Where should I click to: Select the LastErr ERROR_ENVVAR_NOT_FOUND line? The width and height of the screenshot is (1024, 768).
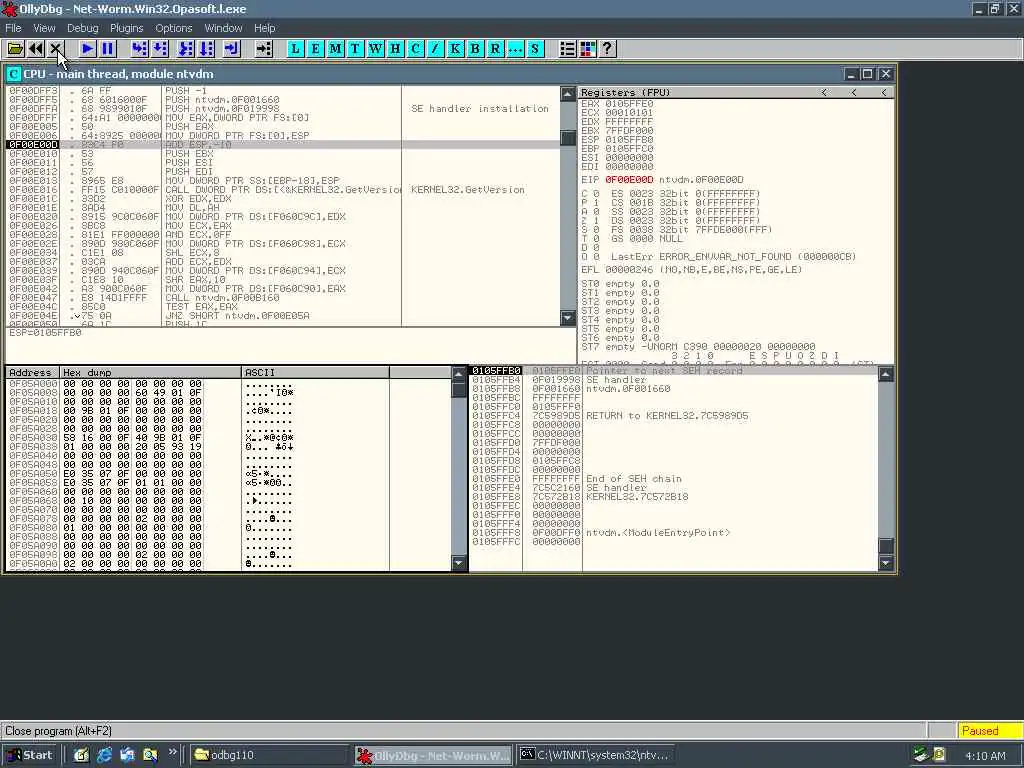point(733,256)
